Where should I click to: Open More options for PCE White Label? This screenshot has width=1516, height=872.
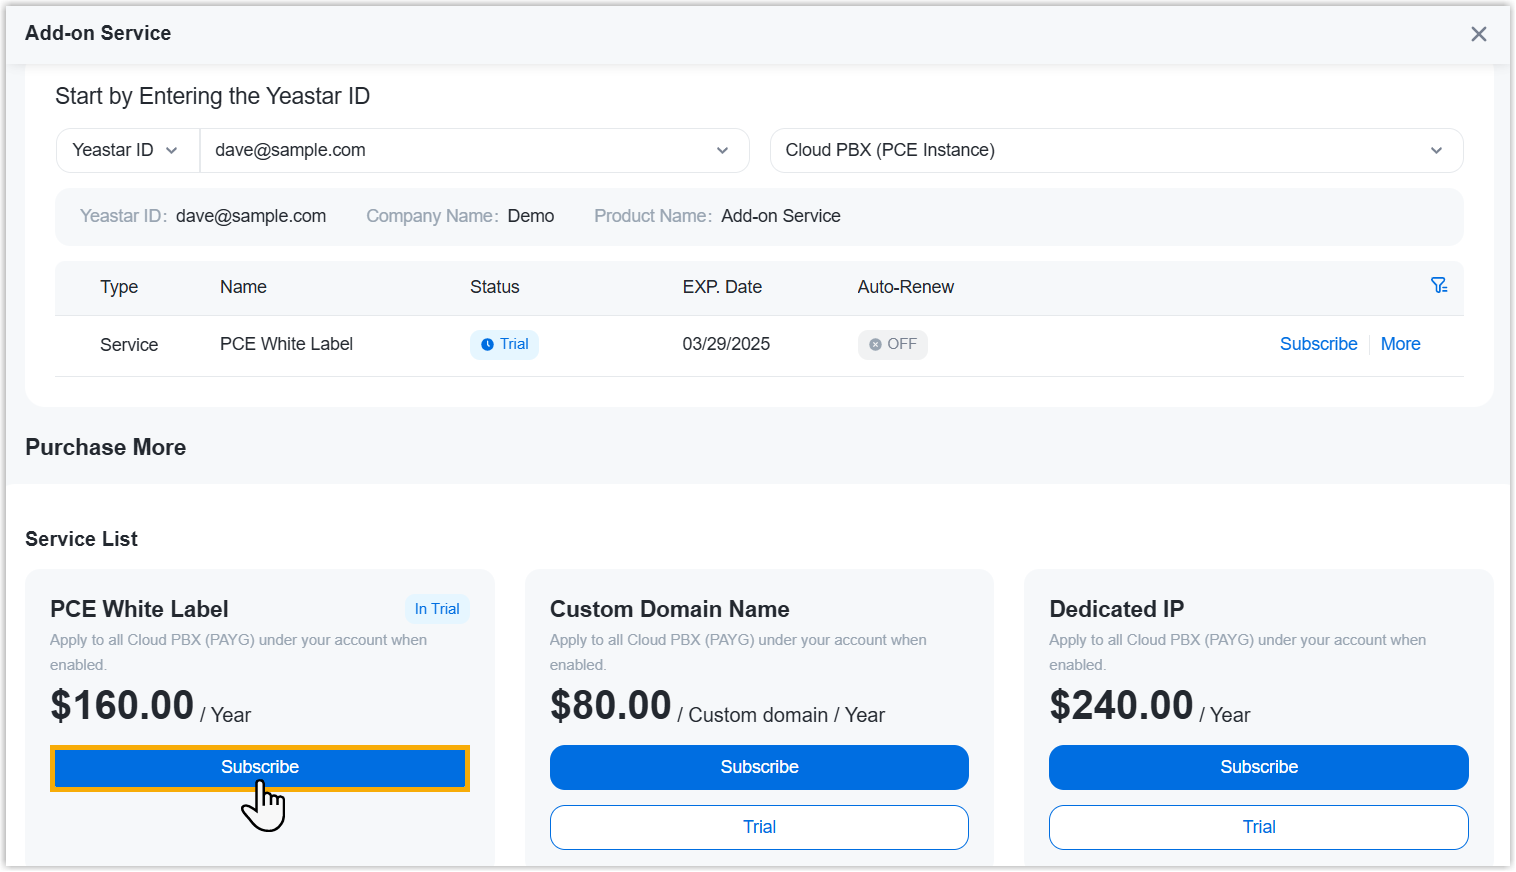click(x=1400, y=344)
